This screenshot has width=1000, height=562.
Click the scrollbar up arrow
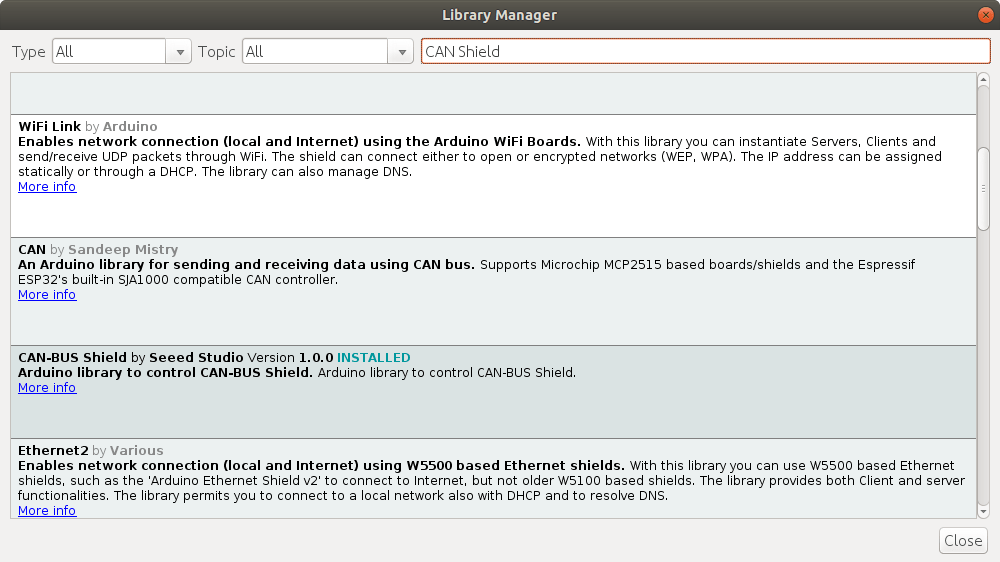pyautogui.click(x=982, y=81)
